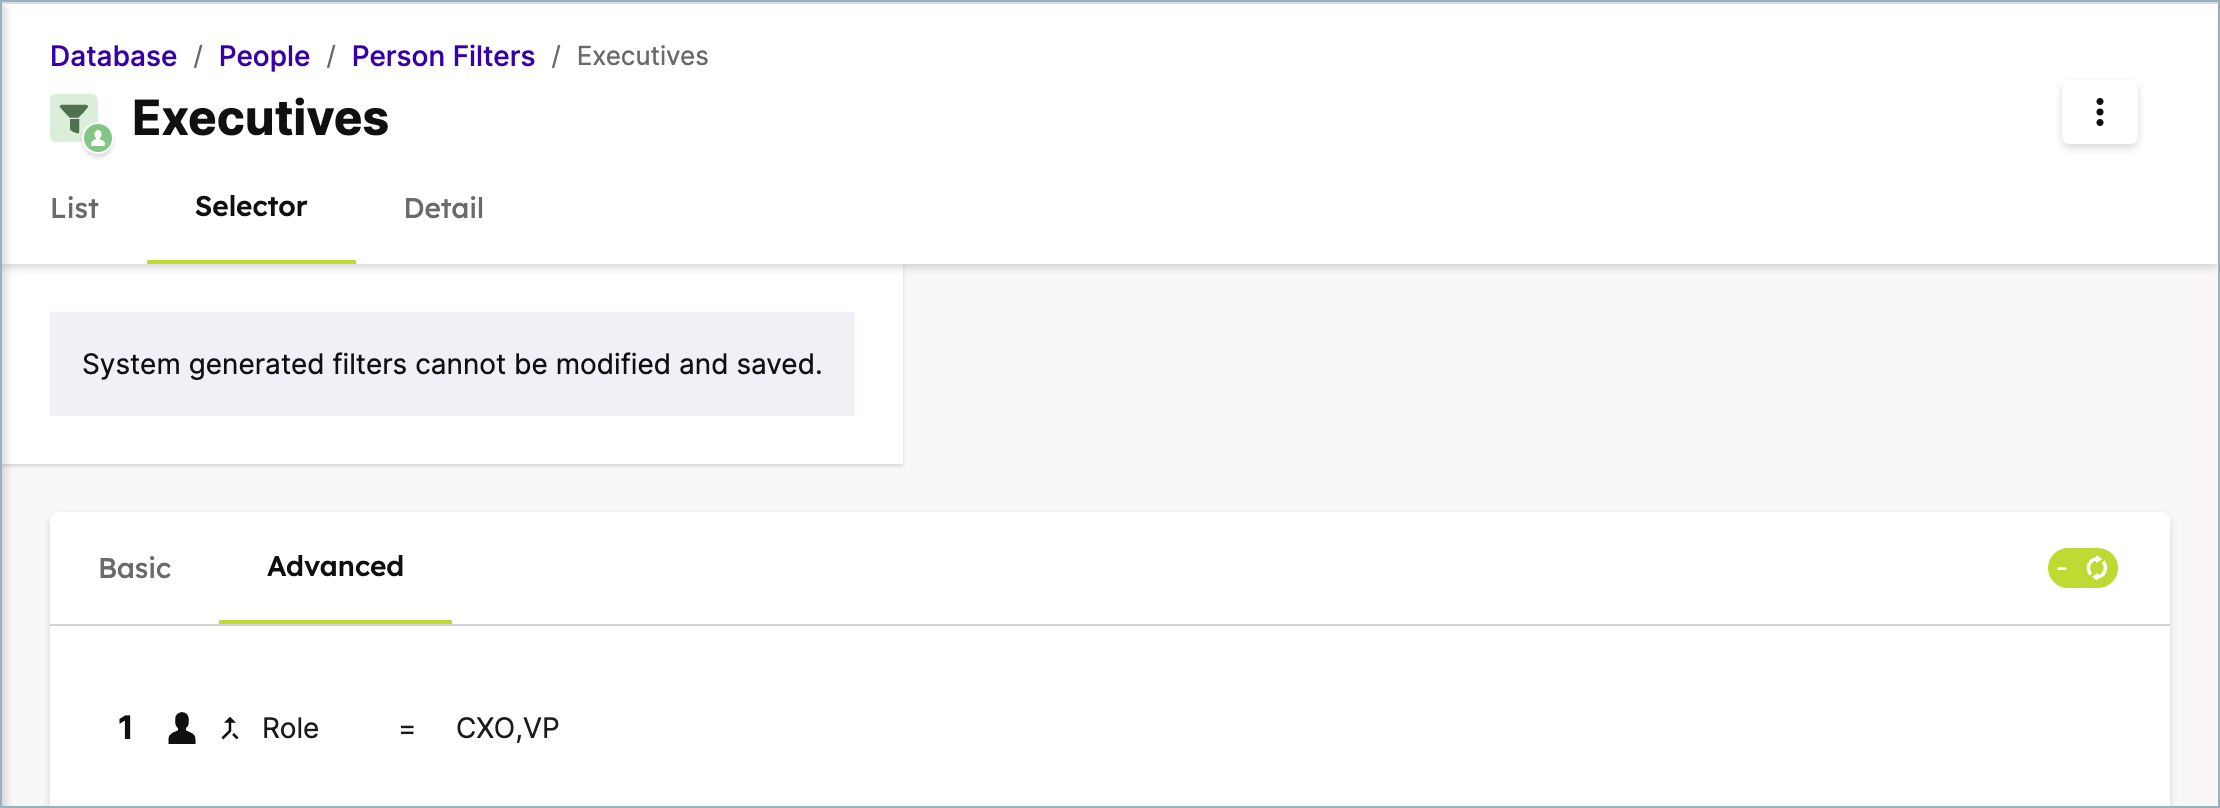Screen dimensions: 2220x808
Task: Click the refresh icon in the green toggle
Action: pyautogui.click(x=2097, y=568)
